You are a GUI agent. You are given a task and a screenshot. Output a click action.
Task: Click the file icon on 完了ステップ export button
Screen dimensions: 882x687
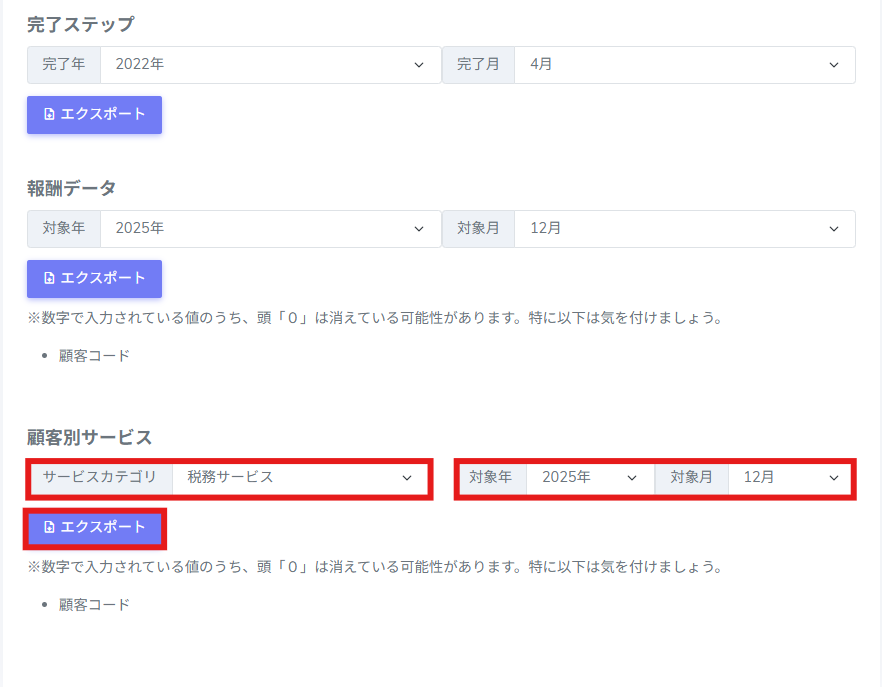tap(49, 114)
